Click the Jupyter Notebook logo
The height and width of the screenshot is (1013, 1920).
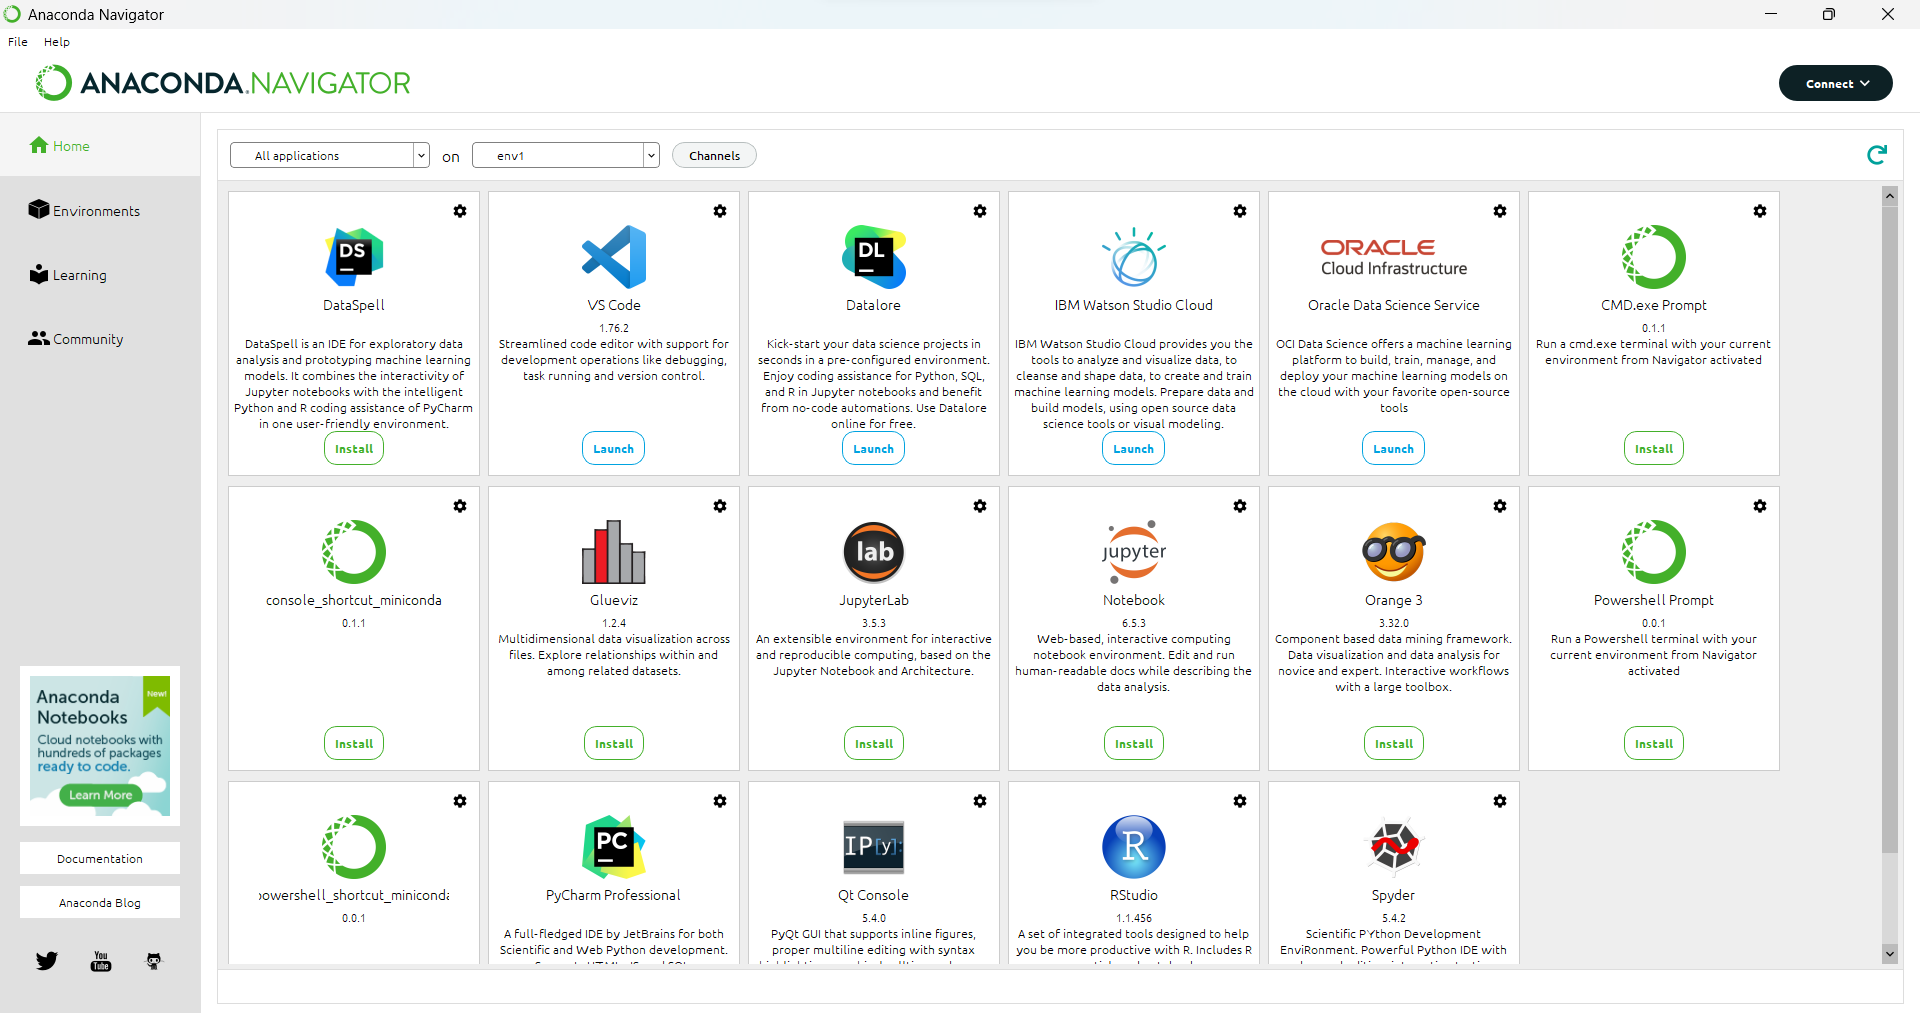tap(1134, 552)
